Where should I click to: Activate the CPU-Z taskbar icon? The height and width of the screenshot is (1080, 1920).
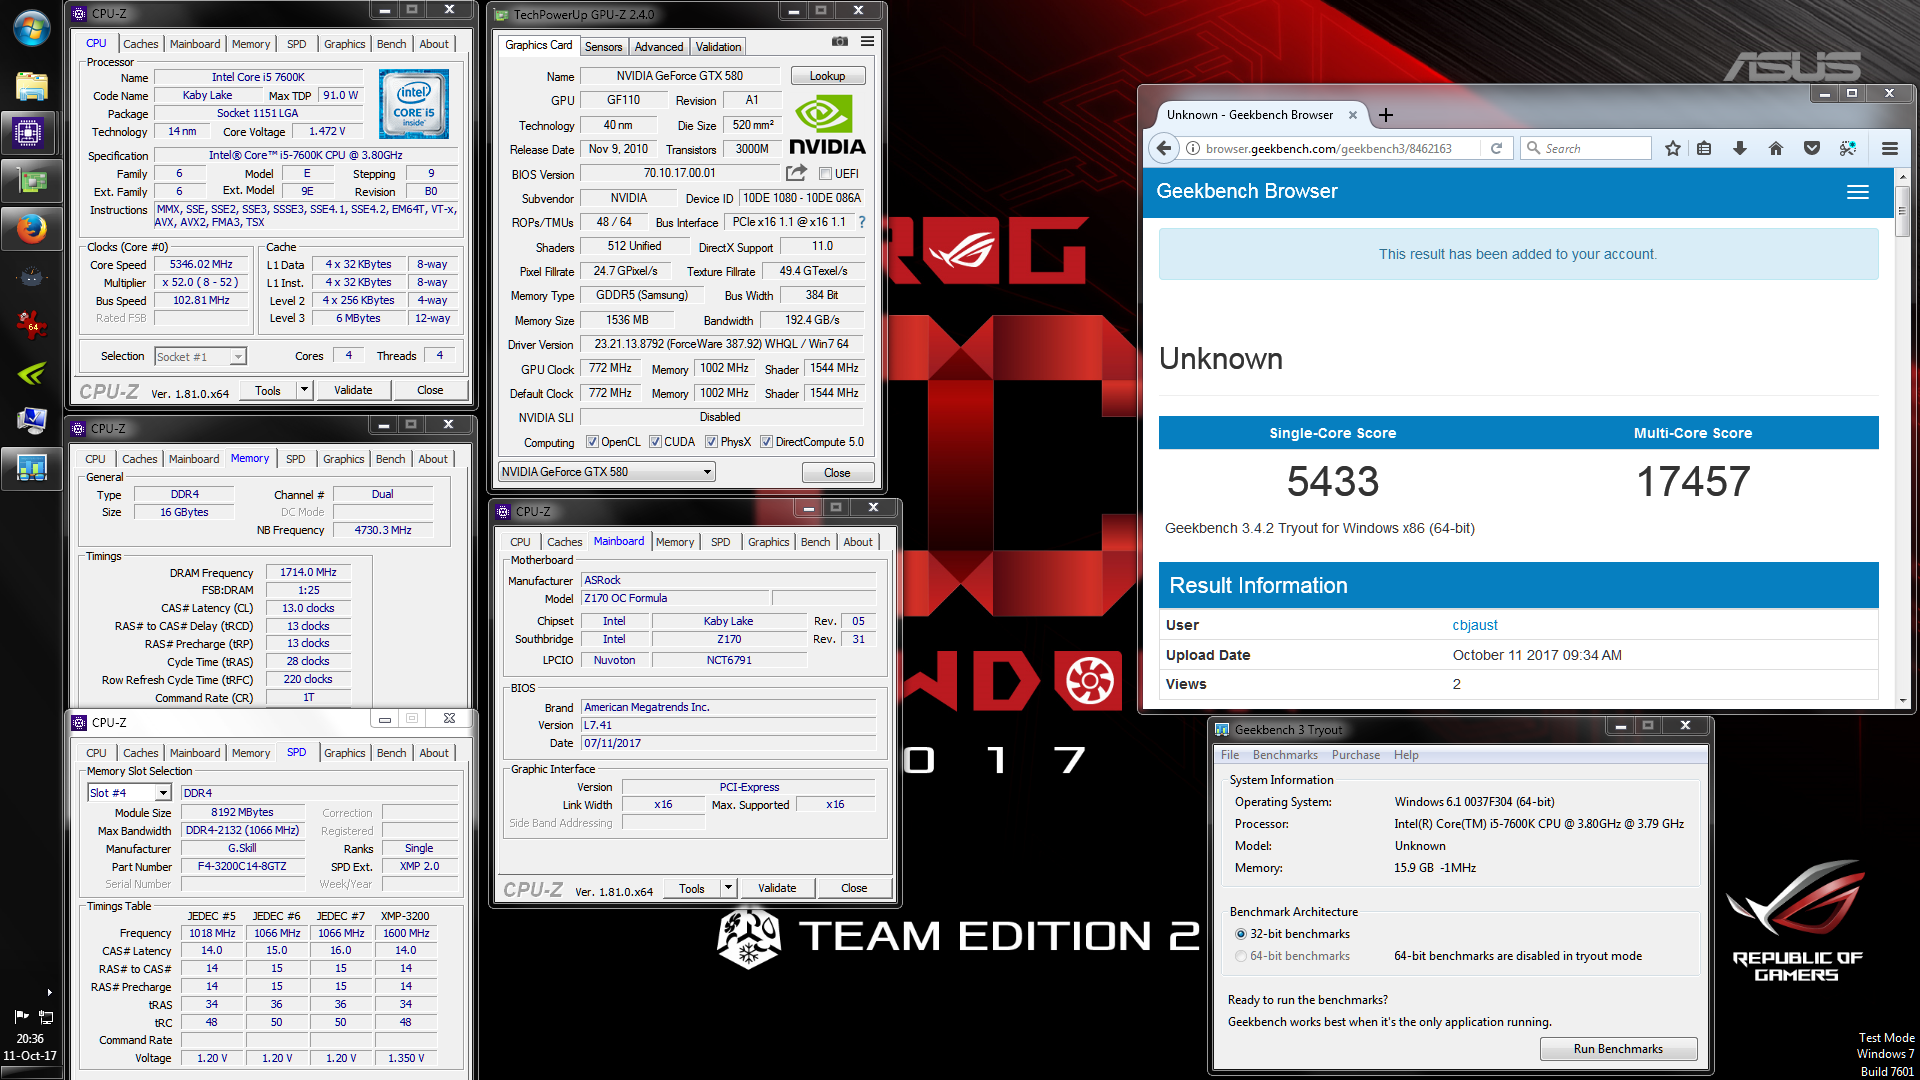click(x=29, y=133)
